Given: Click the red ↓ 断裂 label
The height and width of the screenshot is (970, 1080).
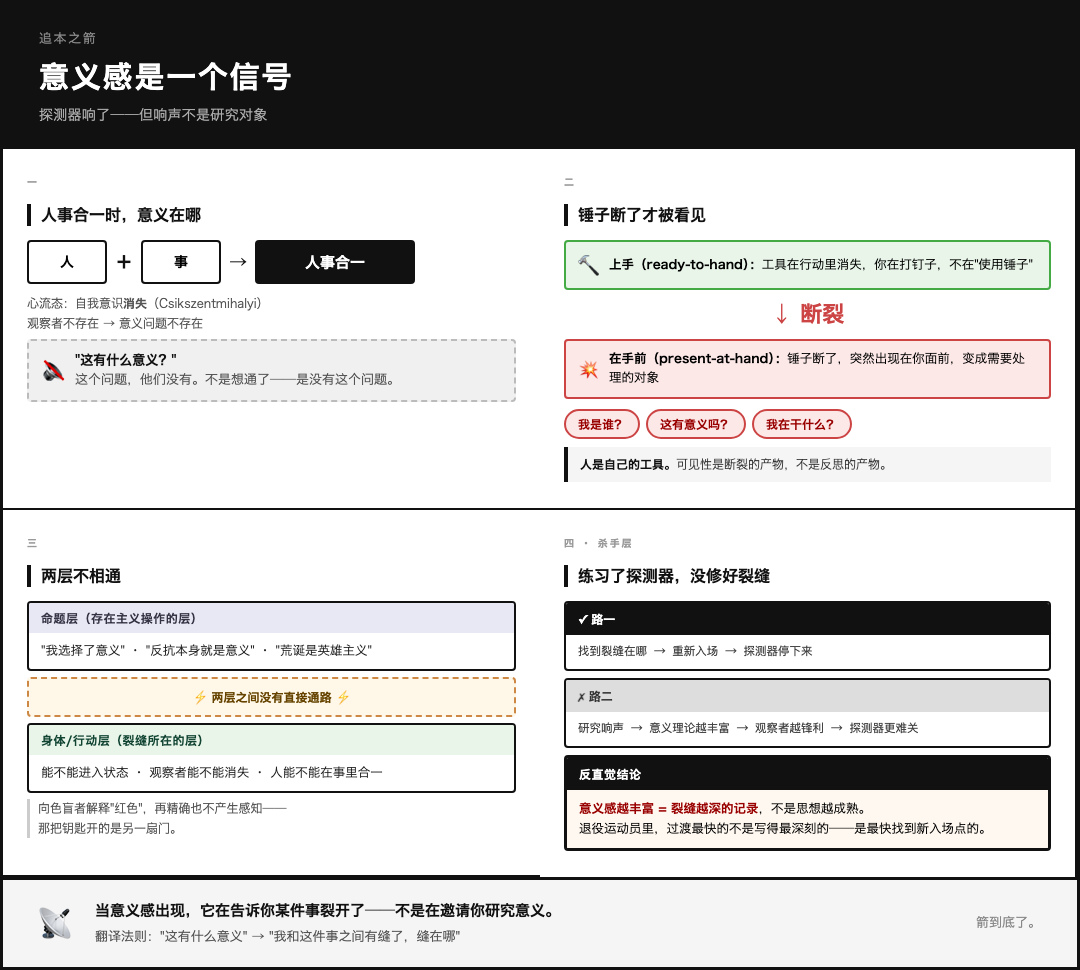Looking at the screenshot, I should (809, 314).
